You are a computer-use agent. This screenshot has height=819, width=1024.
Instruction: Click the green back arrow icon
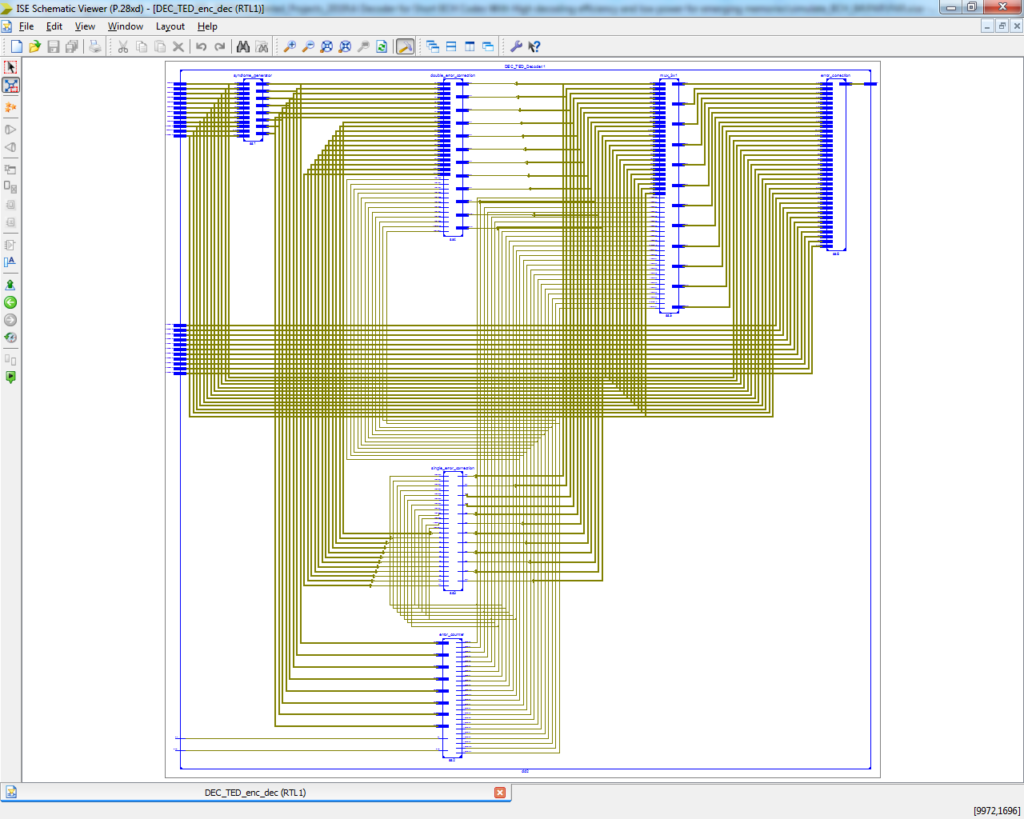point(11,302)
